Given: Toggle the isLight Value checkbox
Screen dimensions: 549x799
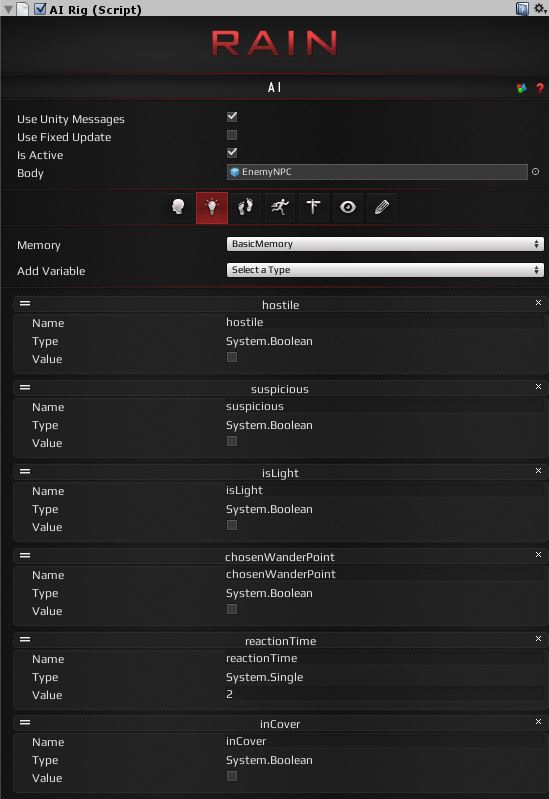Looking at the screenshot, I should [x=232, y=525].
